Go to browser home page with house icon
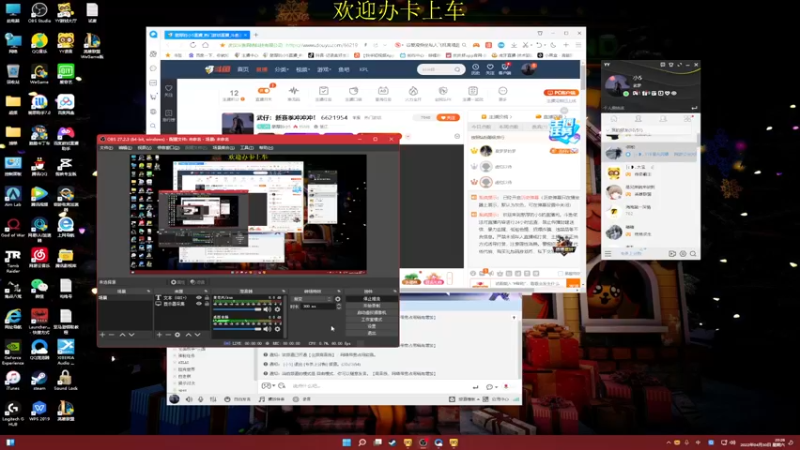Viewport: 800px width, 450px height. (x=206, y=45)
